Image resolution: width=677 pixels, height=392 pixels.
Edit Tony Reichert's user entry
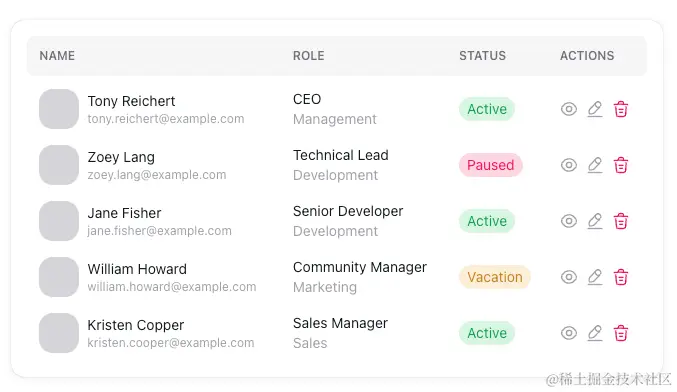click(595, 109)
